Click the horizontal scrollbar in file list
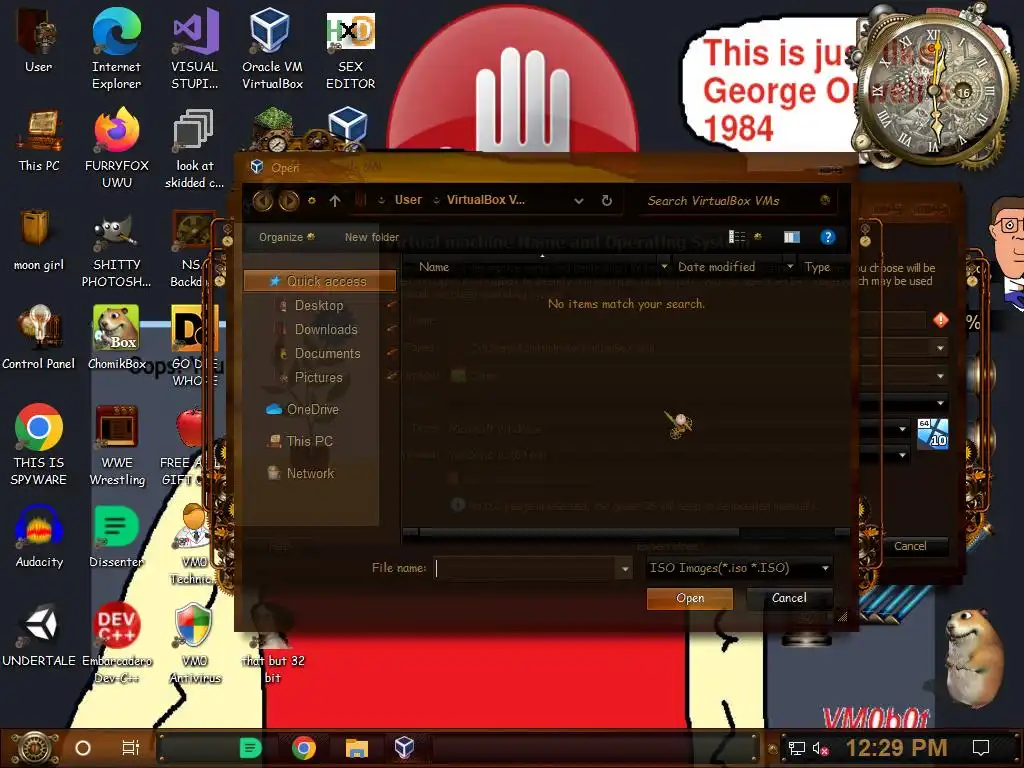Screen dimensions: 1024x768 (x=579, y=532)
